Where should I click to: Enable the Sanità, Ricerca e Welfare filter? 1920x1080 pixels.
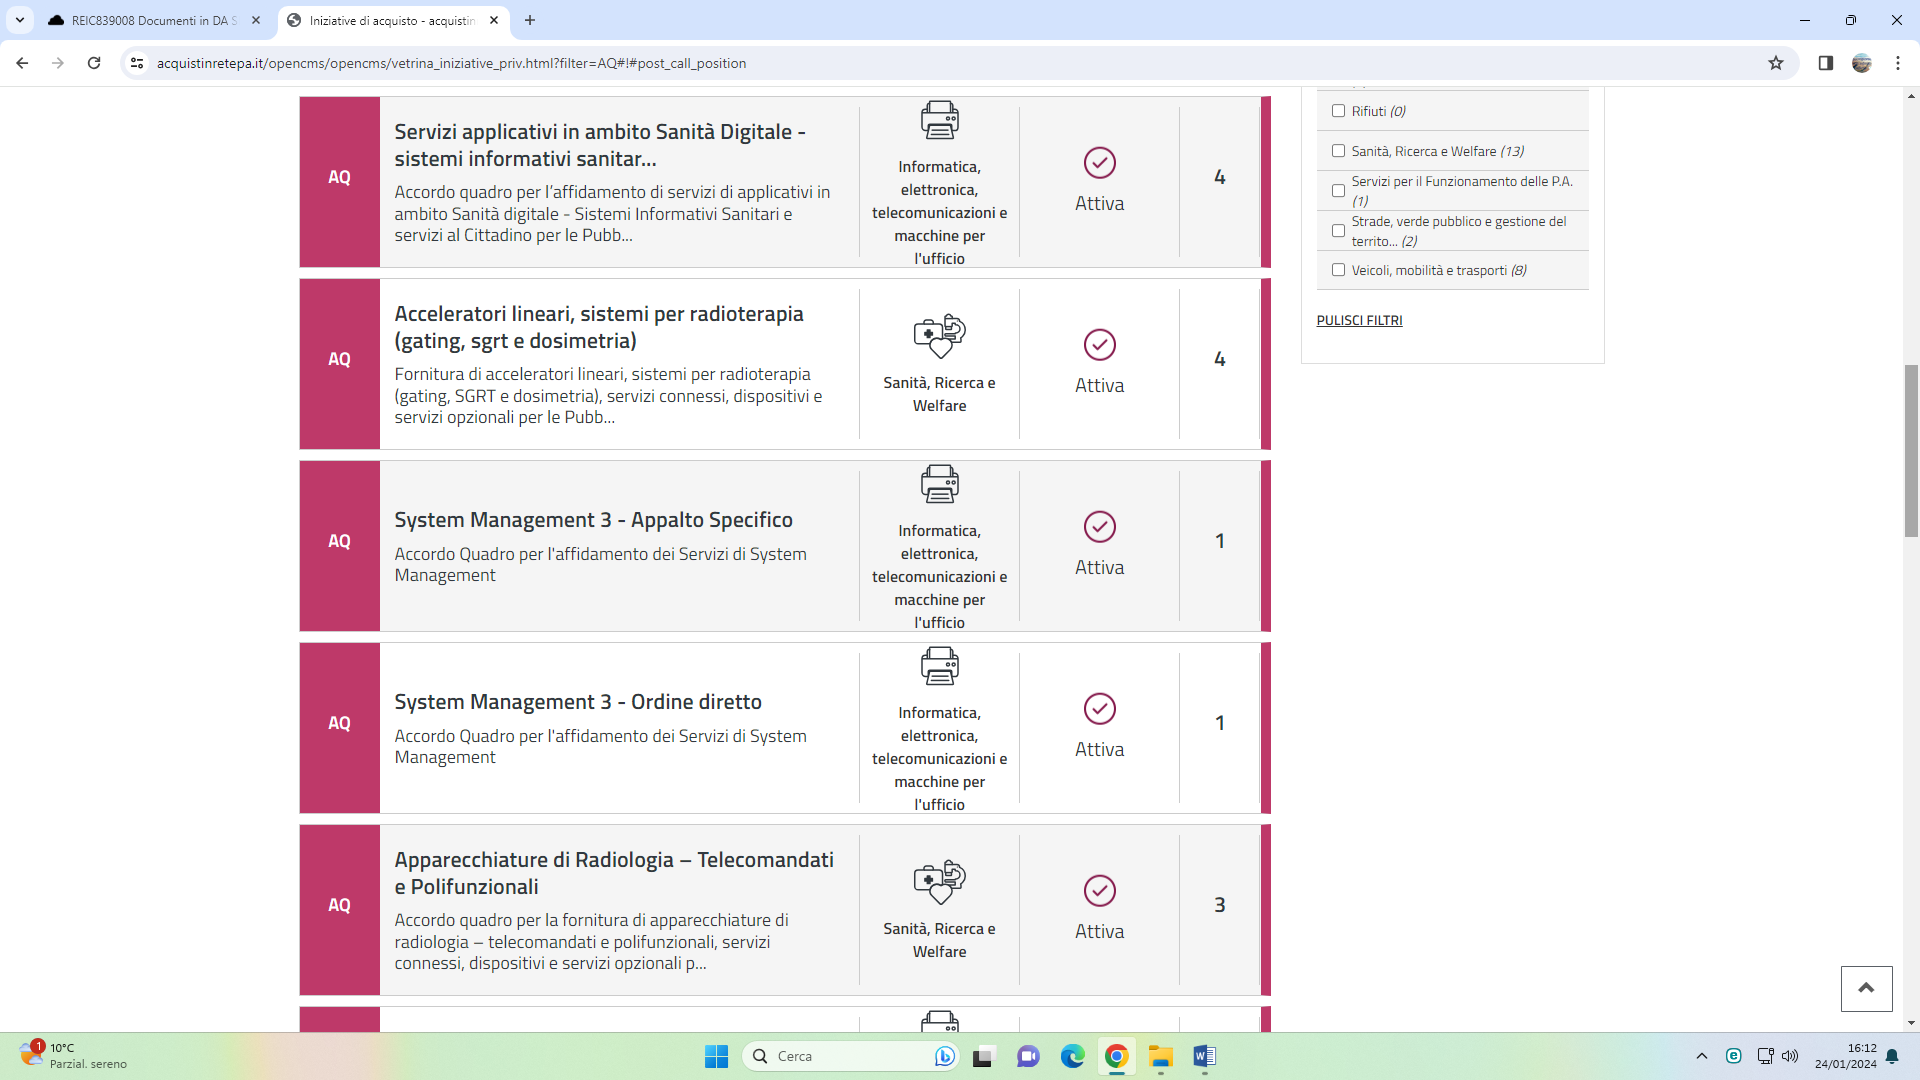tap(1338, 151)
